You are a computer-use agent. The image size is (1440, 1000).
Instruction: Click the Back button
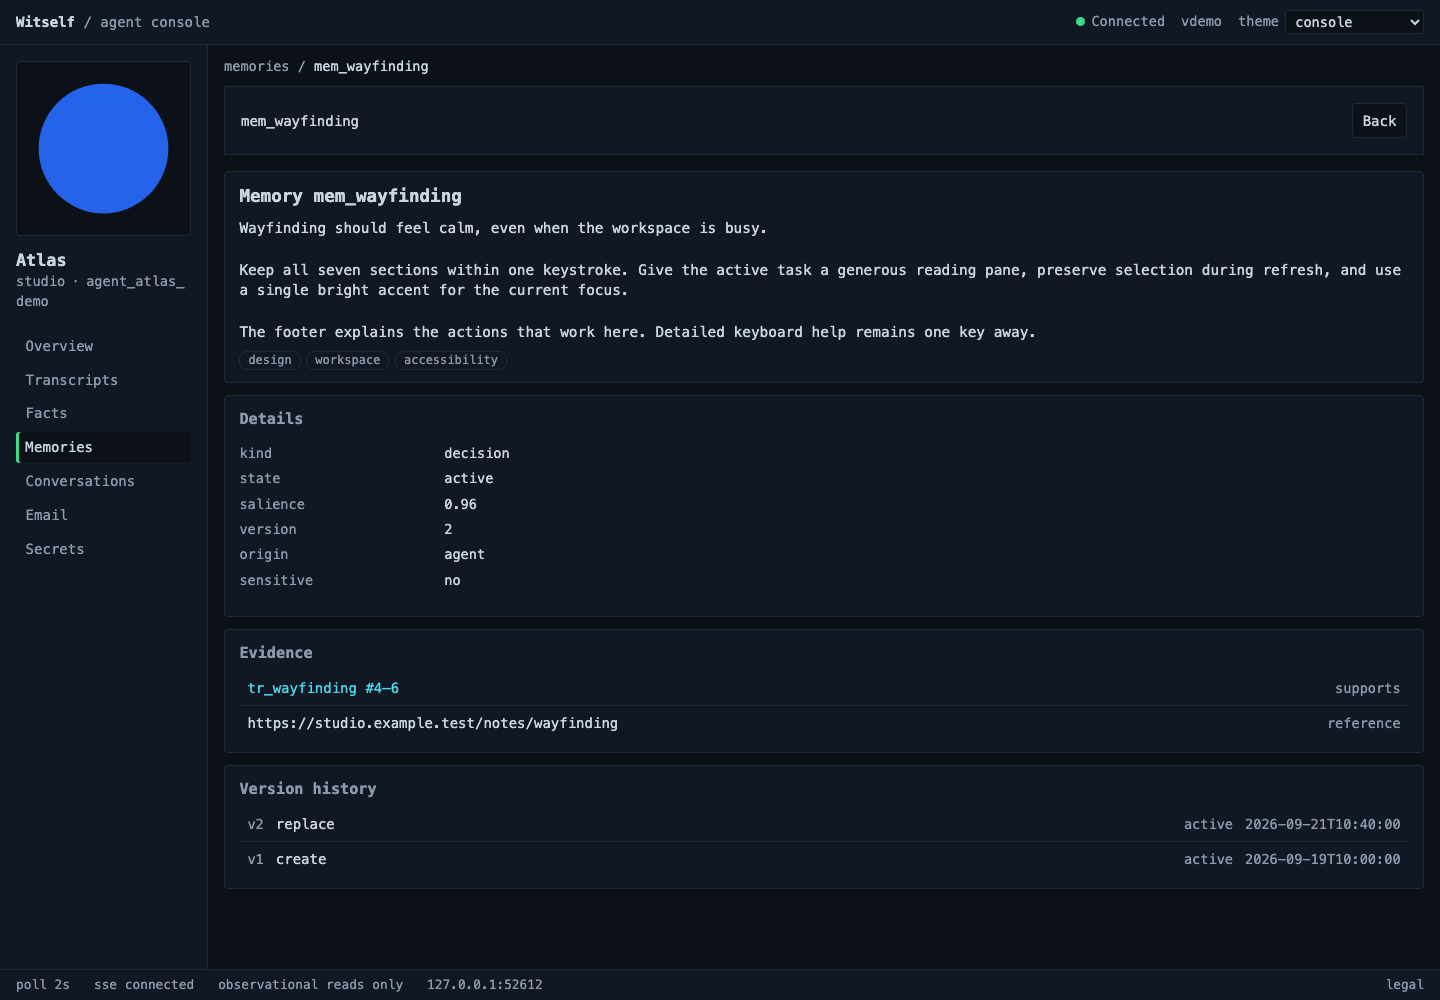tap(1379, 121)
